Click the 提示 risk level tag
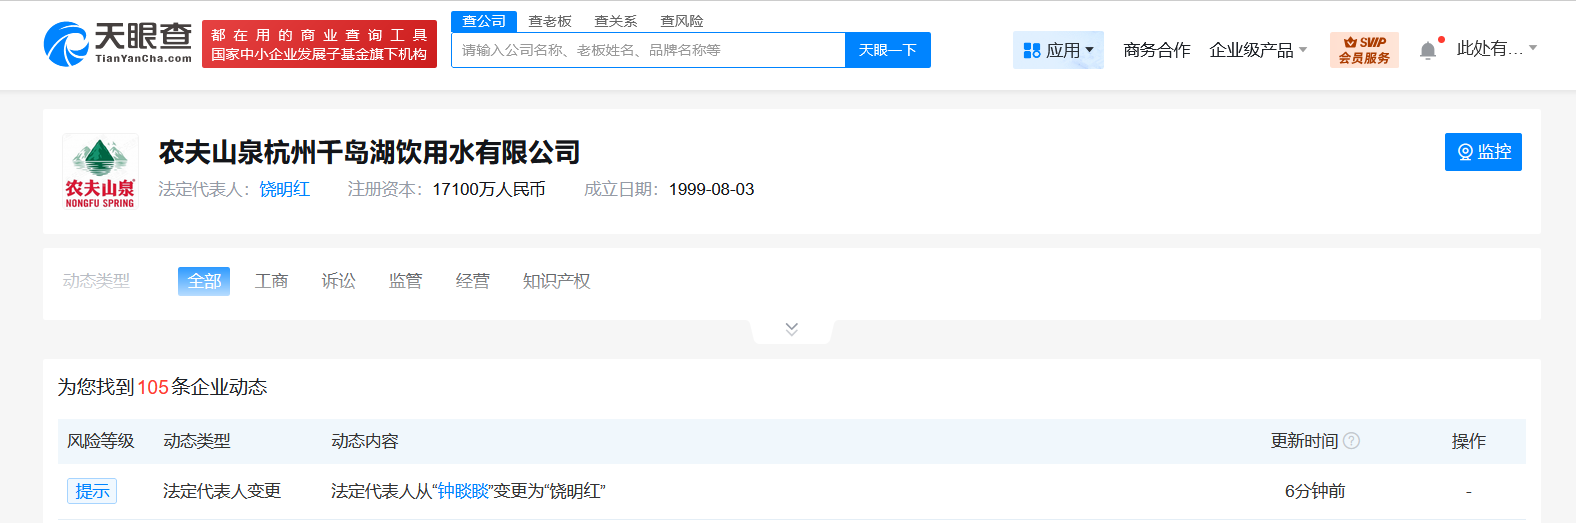This screenshot has width=1576, height=523. pyautogui.click(x=92, y=491)
